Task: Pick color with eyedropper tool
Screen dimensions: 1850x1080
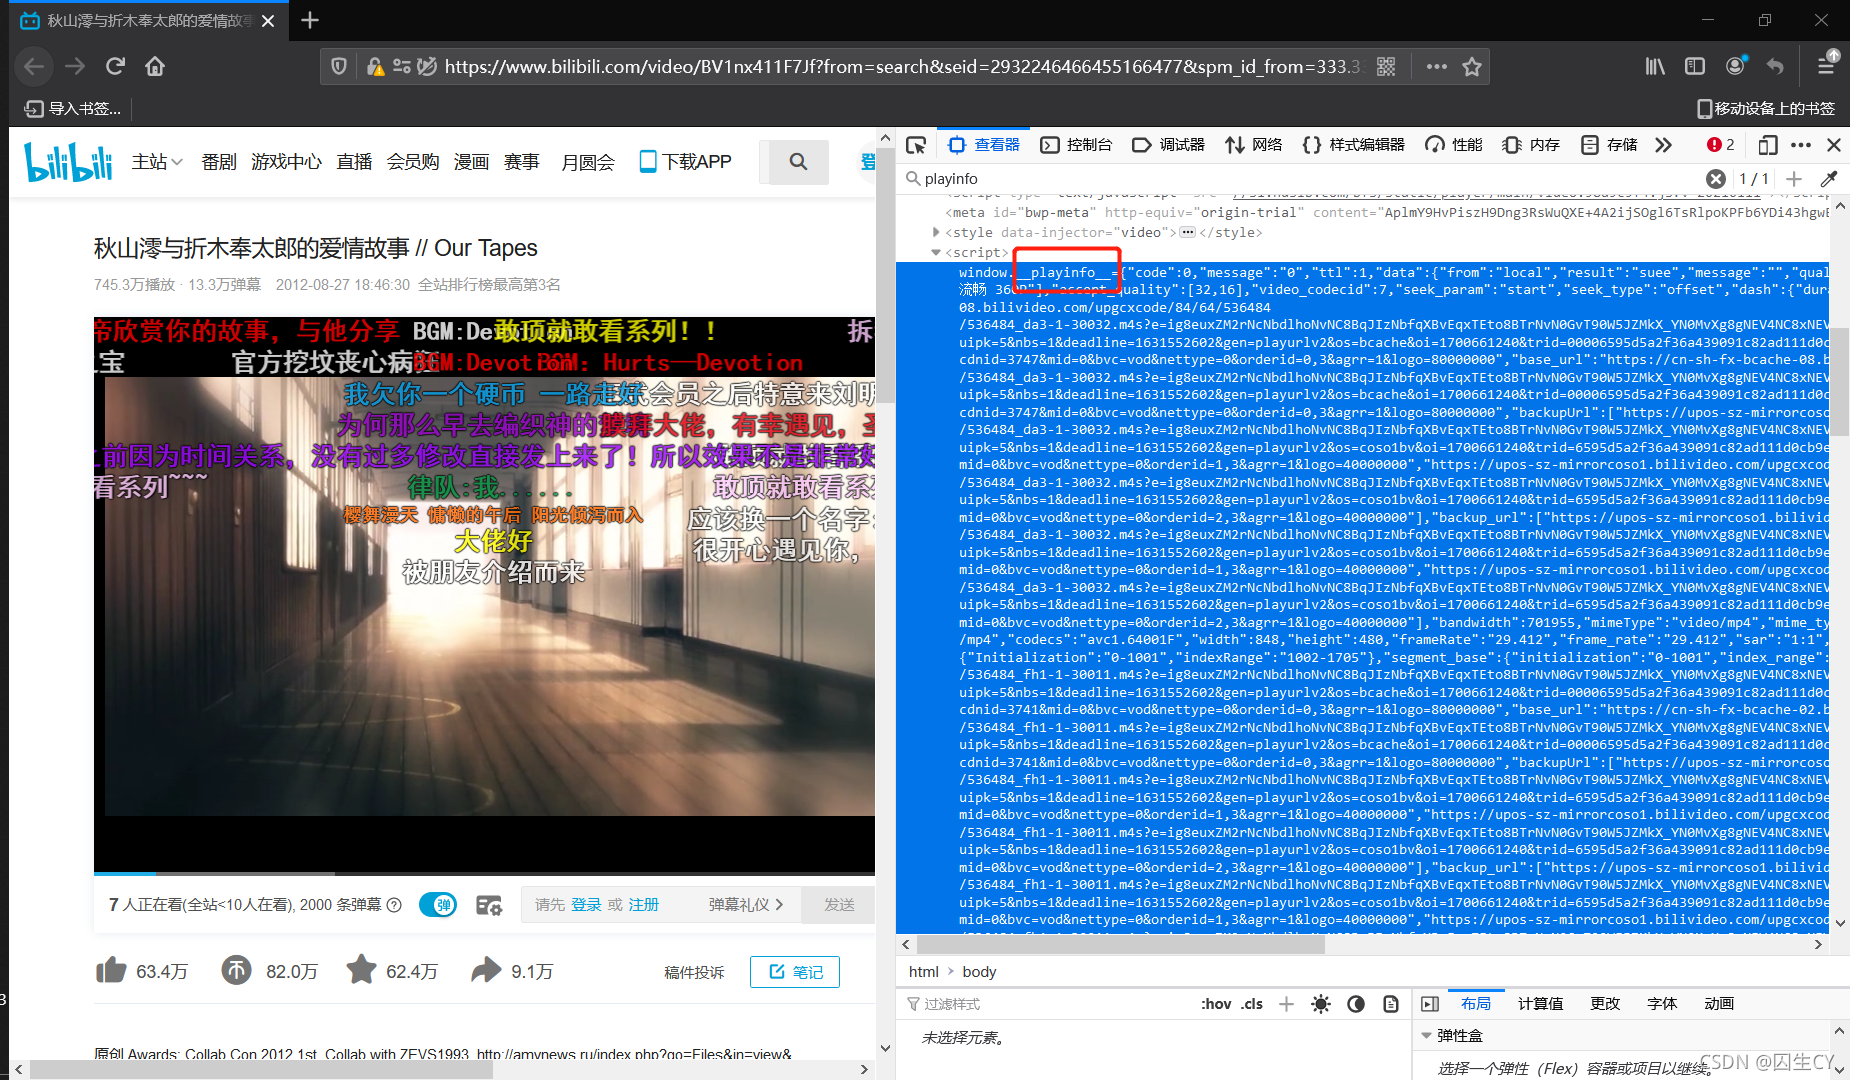Action: (1829, 179)
